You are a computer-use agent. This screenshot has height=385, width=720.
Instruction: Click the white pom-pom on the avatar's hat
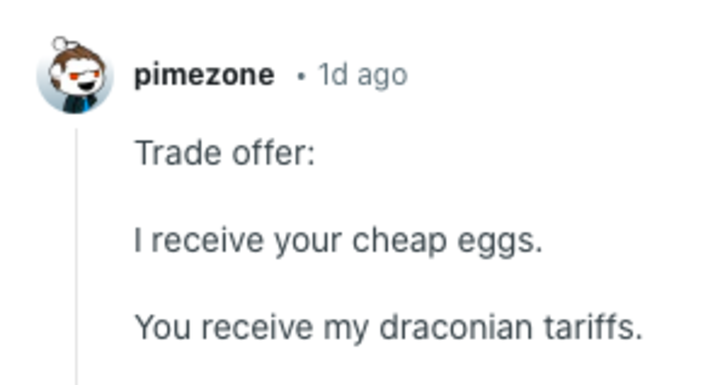(x=60, y=44)
